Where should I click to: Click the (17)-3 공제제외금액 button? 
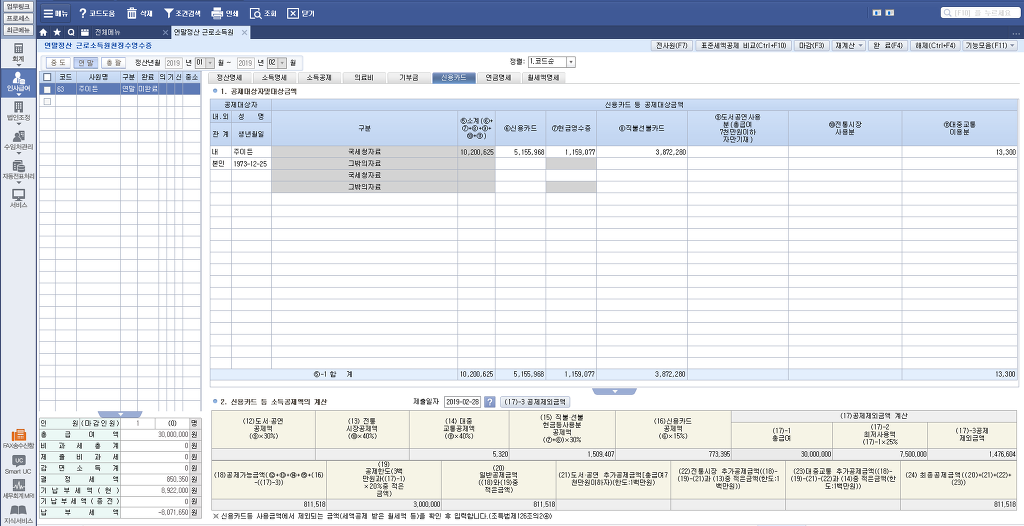click(536, 401)
